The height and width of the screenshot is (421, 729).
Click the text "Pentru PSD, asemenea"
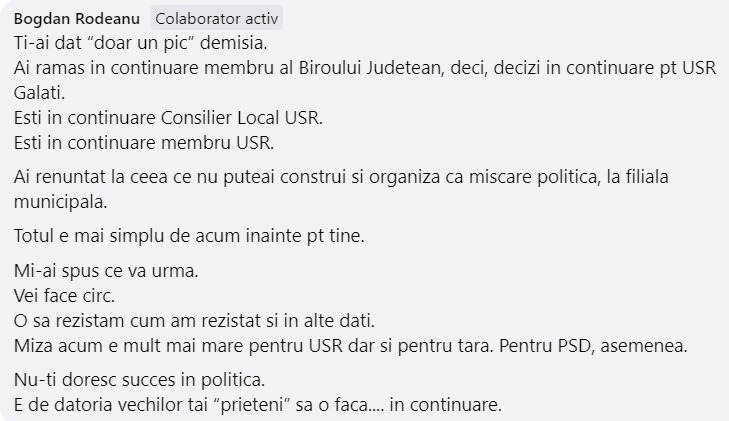click(x=593, y=346)
